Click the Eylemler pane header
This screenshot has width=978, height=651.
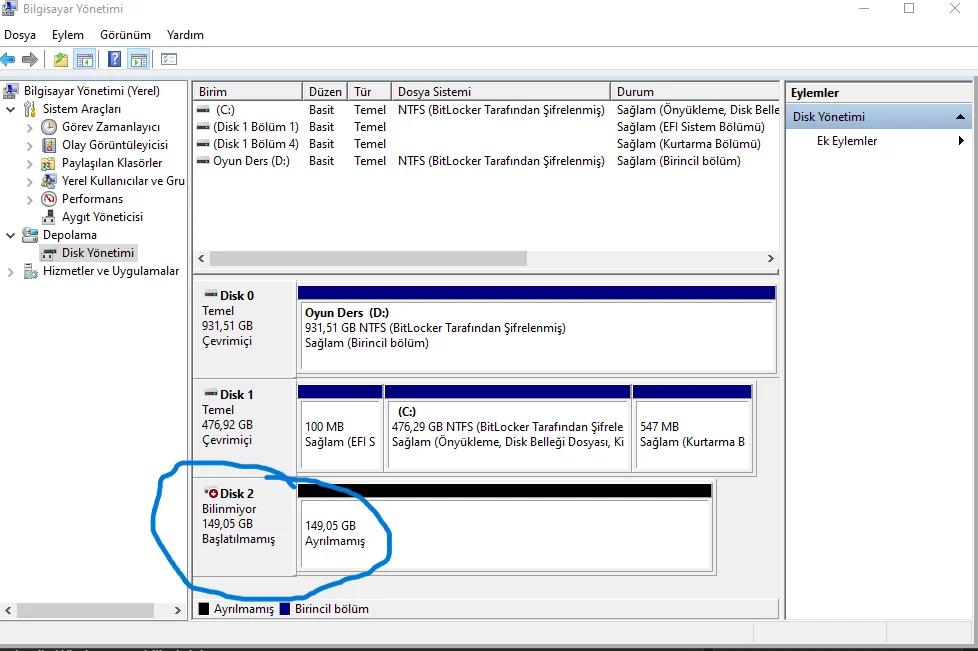[878, 93]
